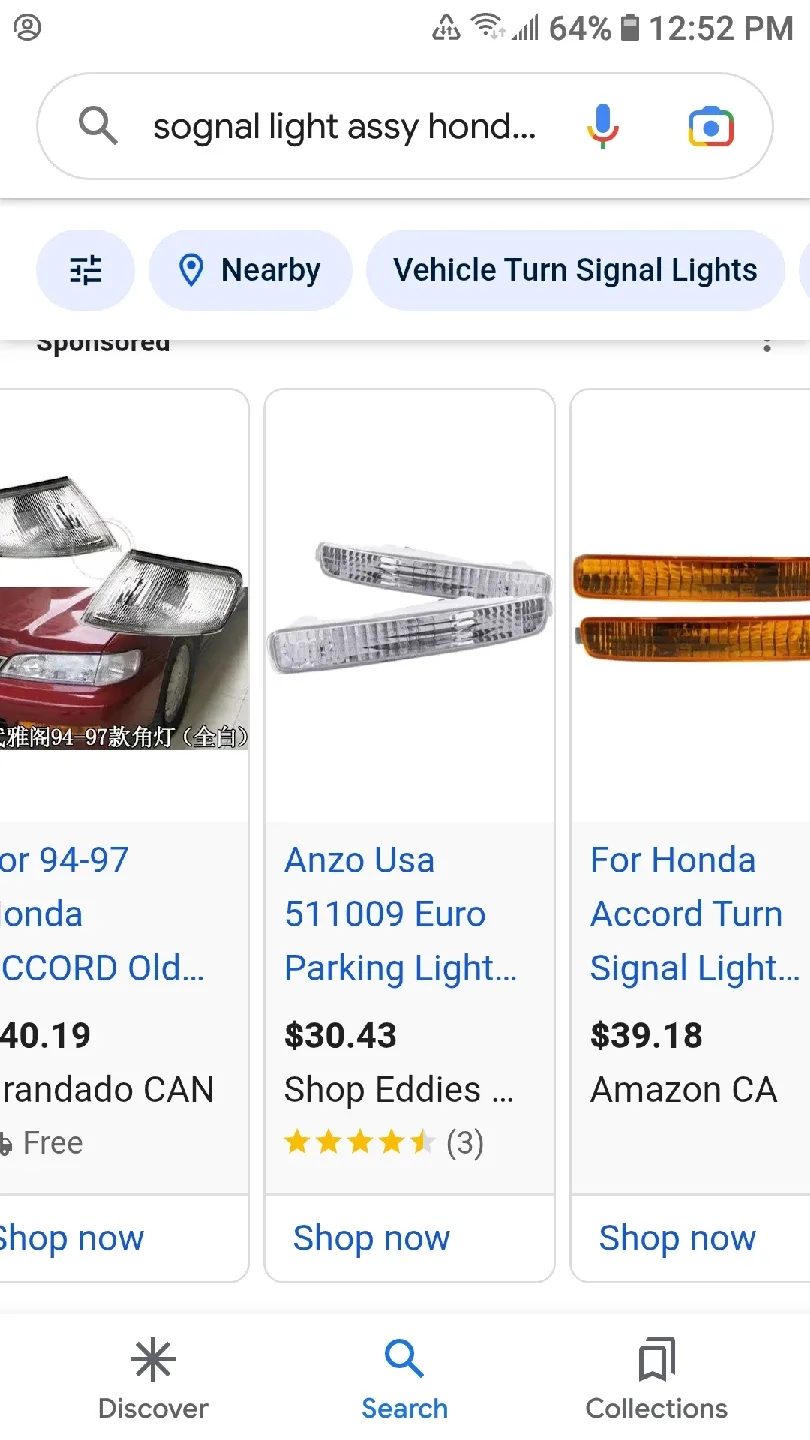This screenshot has width=810, height=1440.
Task: Tap the Discover asterisk icon
Action: click(153, 1360)
